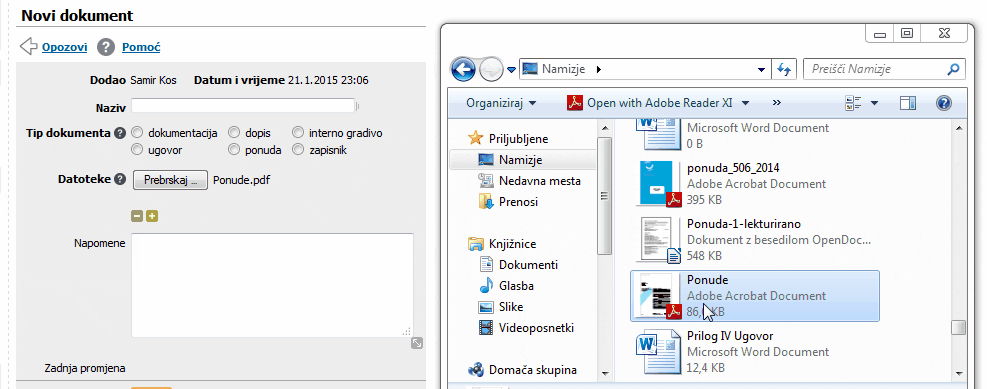Image resolution: width=987 pixels, height=389 pixels.
Task: Open file dialog help icon
Action: point(944,103)
